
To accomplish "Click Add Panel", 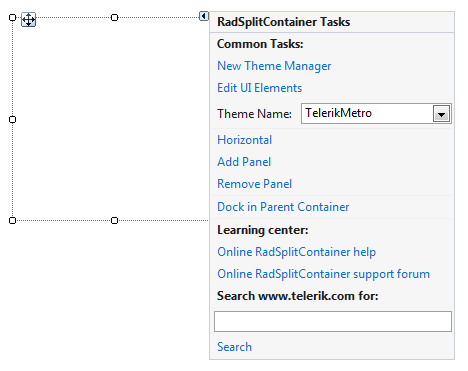I will pyautogui.click(x=244, y=162).
